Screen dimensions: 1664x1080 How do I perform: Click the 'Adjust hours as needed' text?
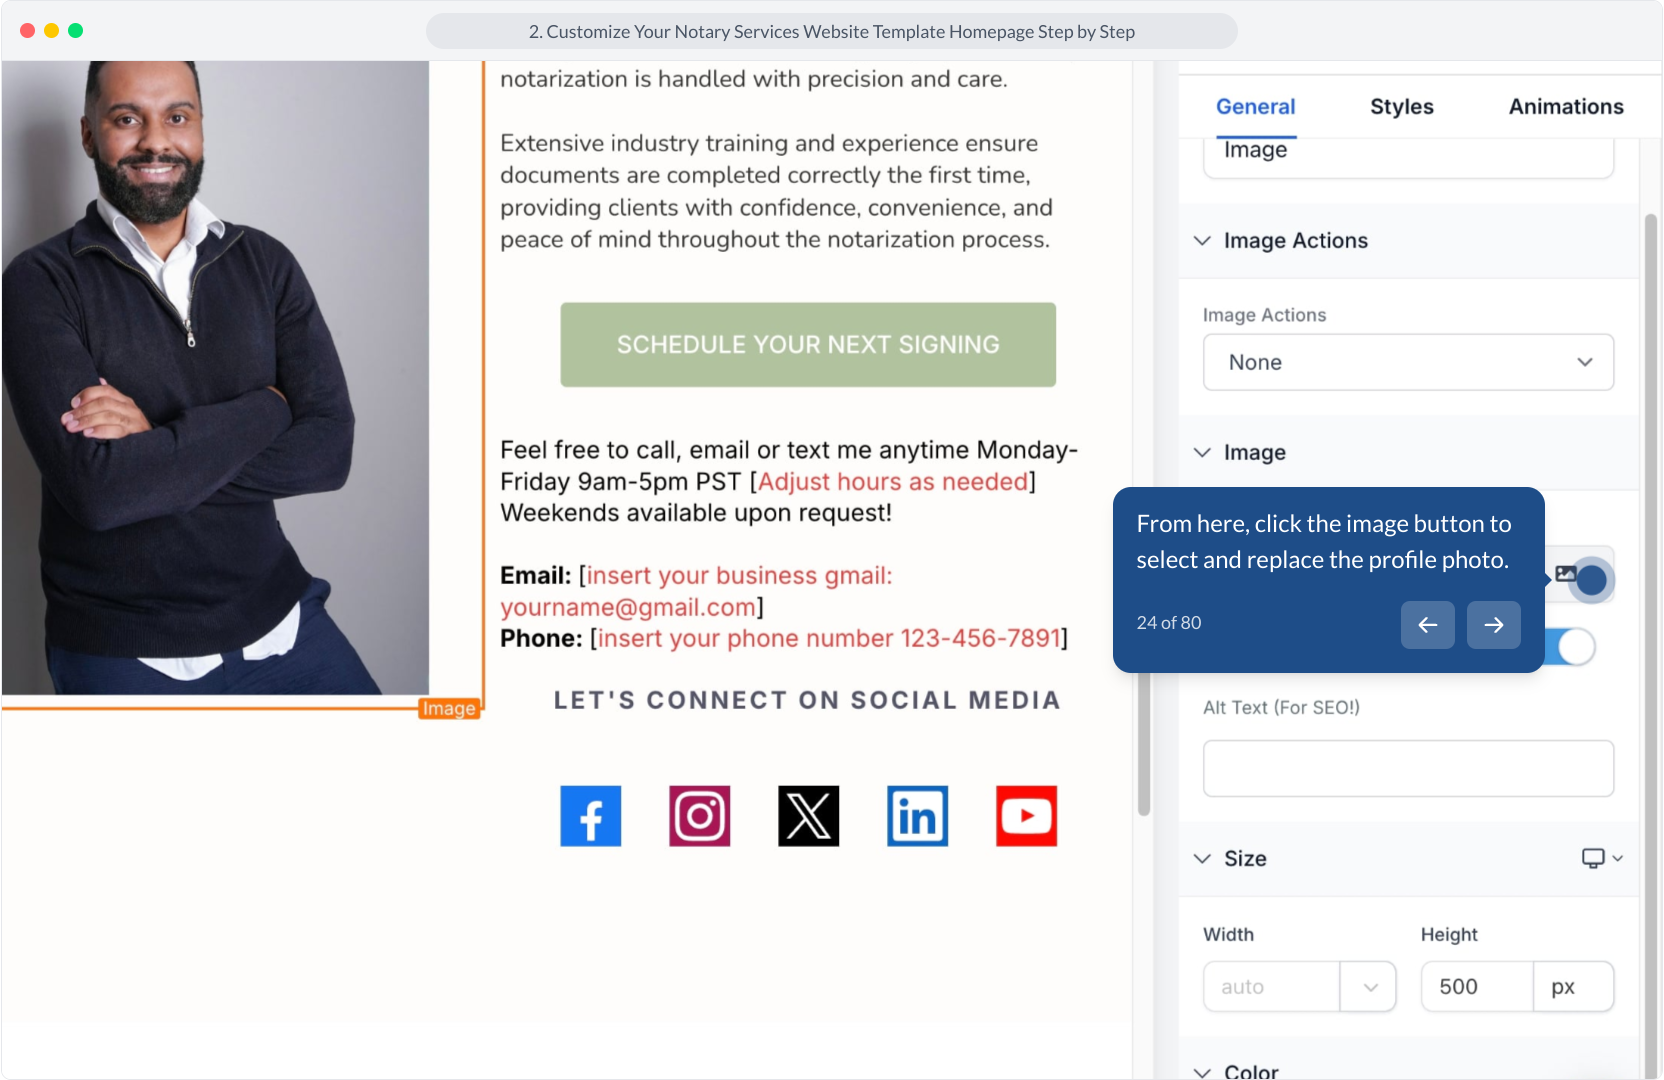[x=893, y=482]
